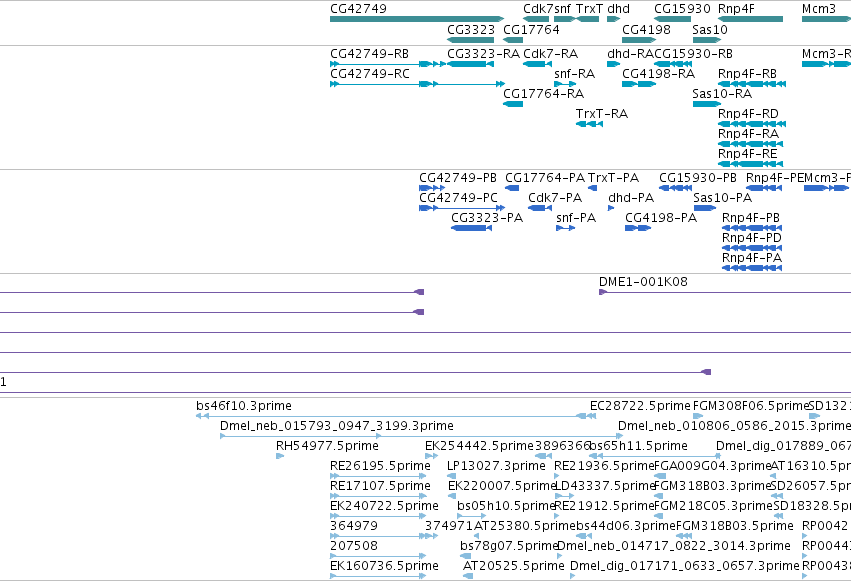Screen dimensions: 851x581
Task: Select the bs05h10.5prime EST feature
Action: (x=472, y=516)
